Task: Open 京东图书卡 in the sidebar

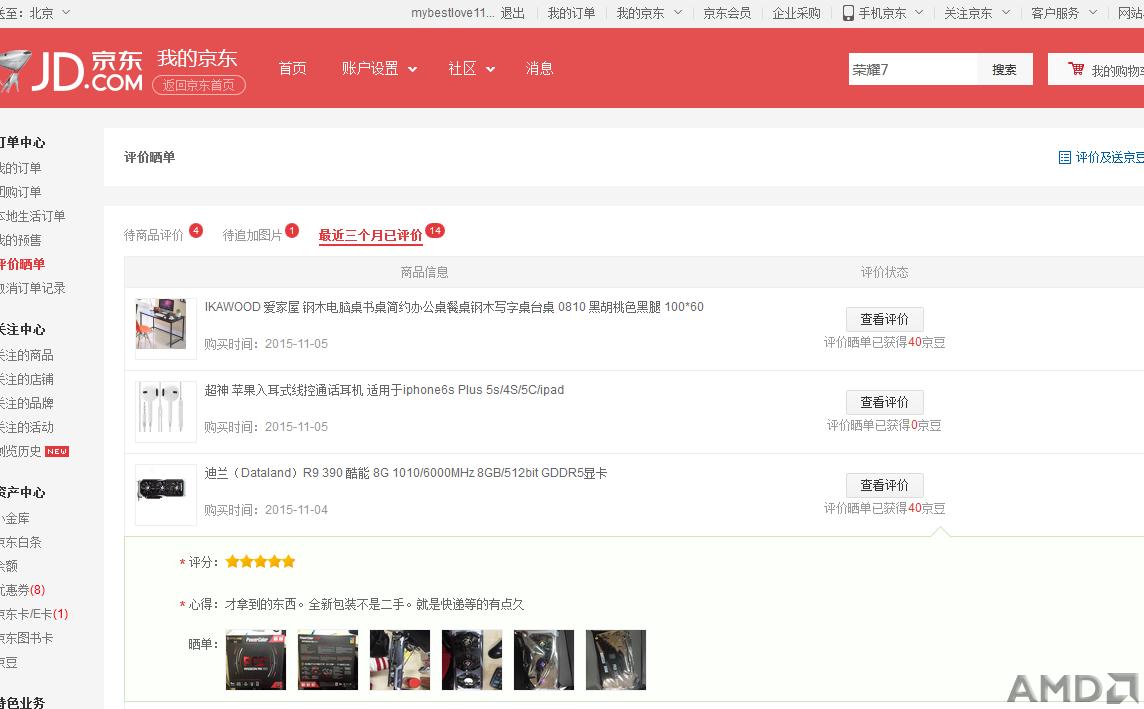Action: (27, 638)
